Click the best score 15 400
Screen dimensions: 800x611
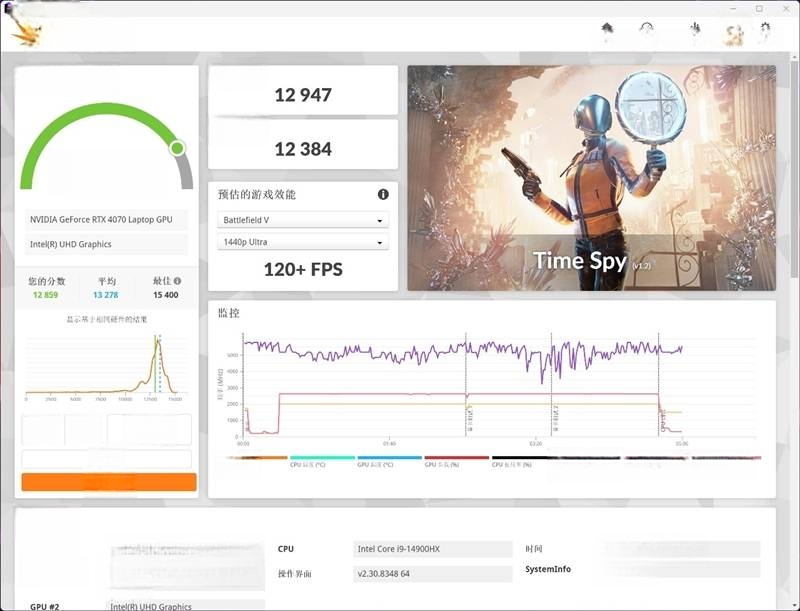(x=166, y=295)
